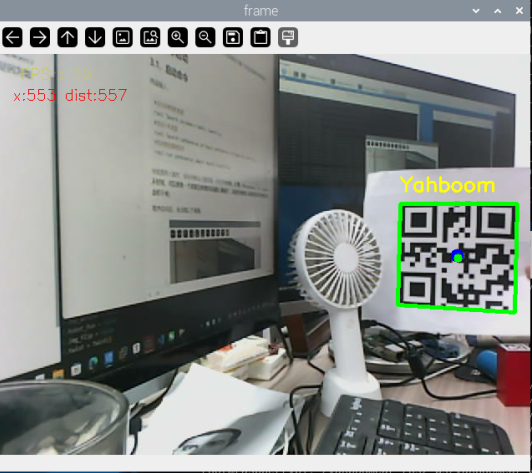
Task: Click the detected QR code in green box
Action: (458, 258)
